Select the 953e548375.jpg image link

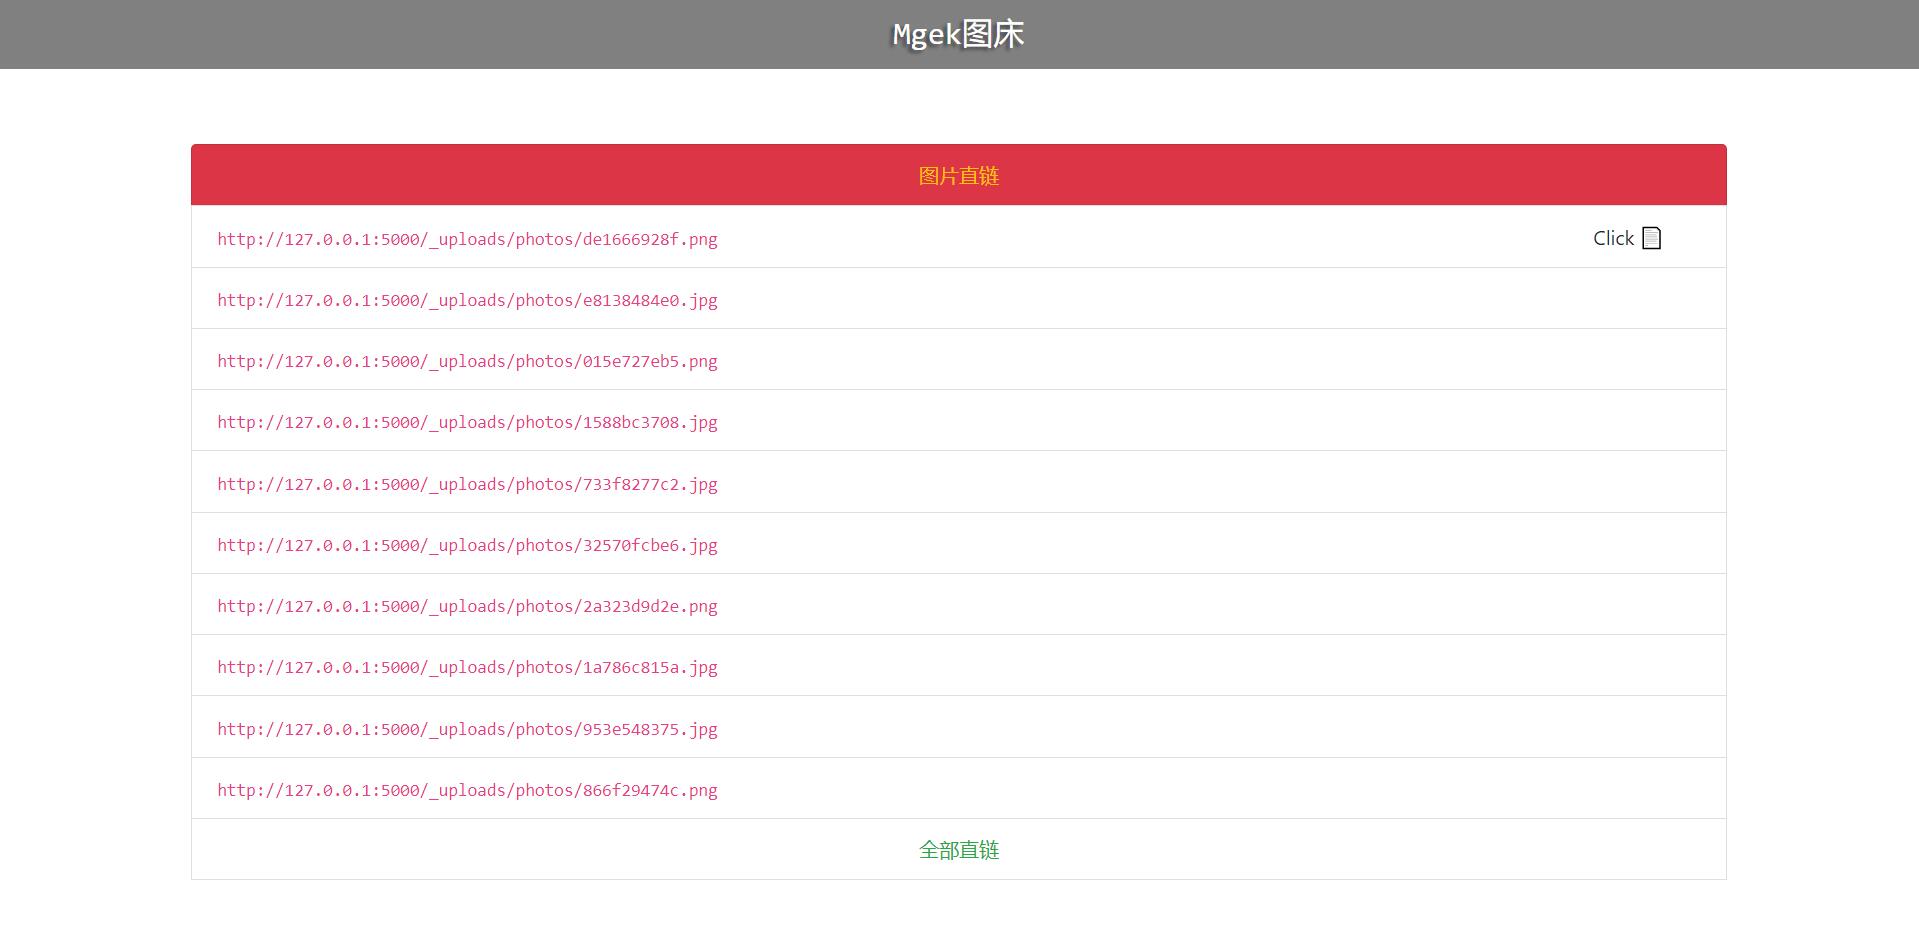coord(467,729)
